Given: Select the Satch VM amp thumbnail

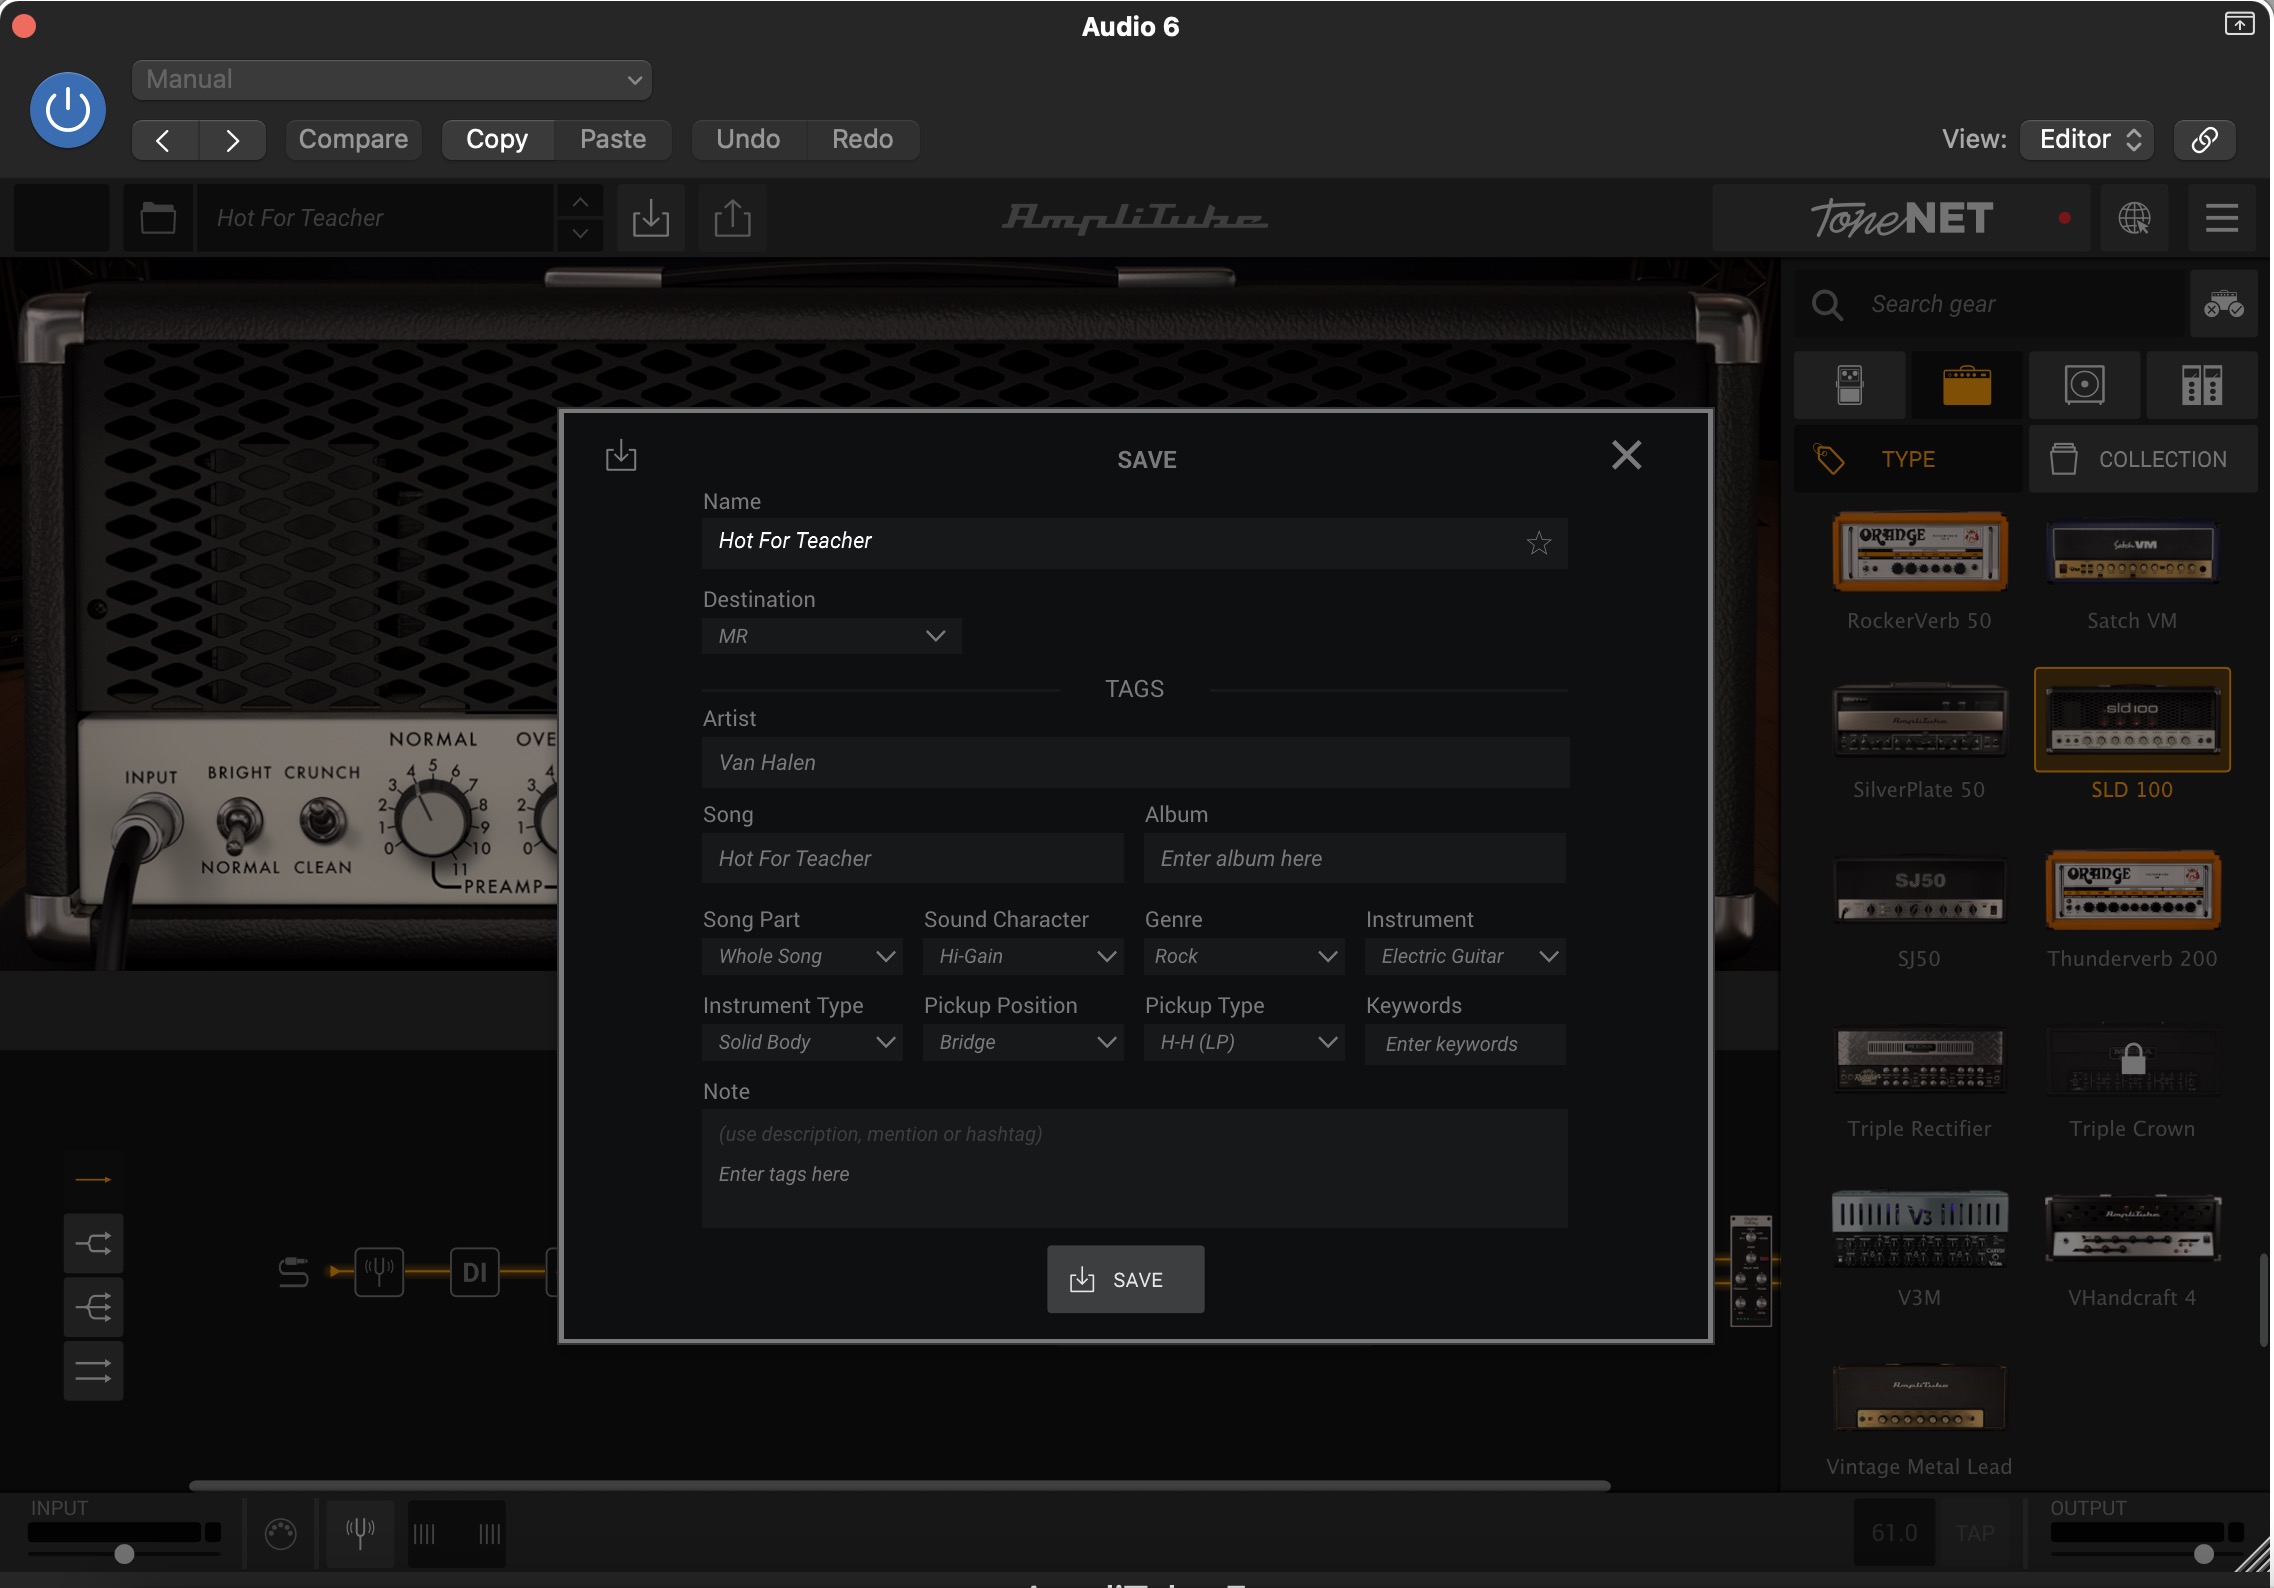Looking at the screenshot, I should (x=2133, y=552).
